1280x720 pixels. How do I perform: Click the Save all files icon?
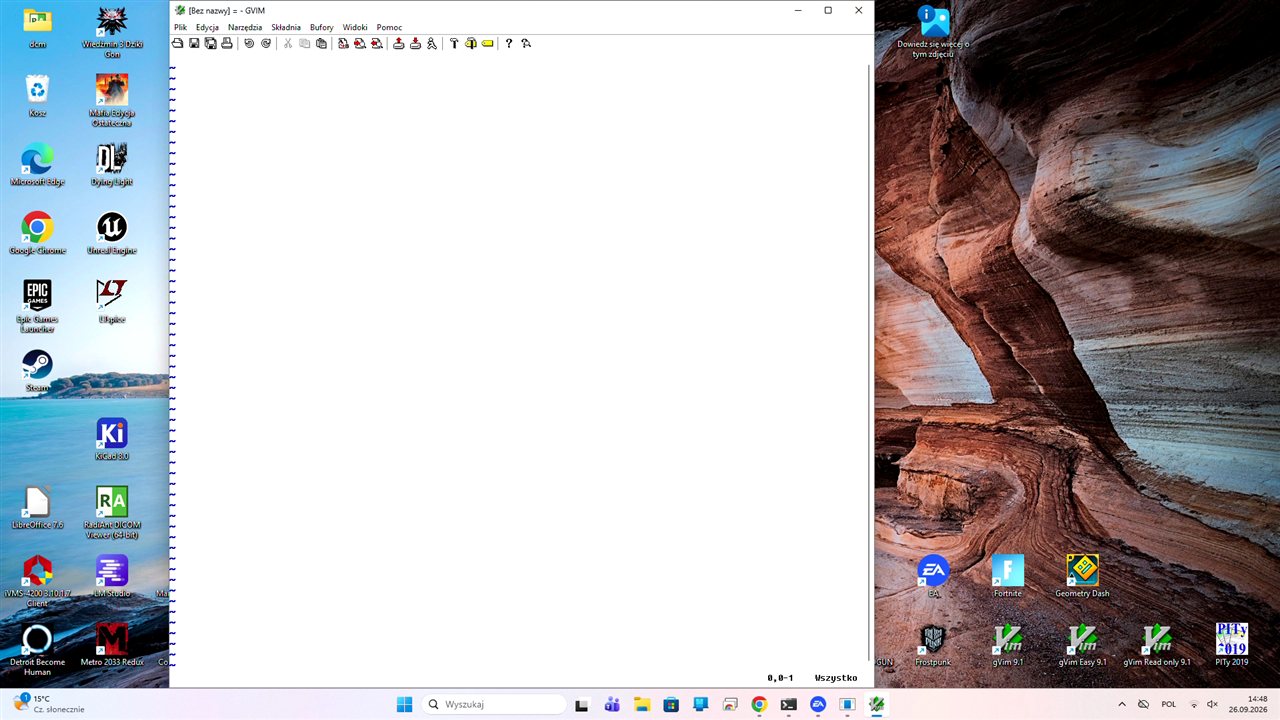210,43
